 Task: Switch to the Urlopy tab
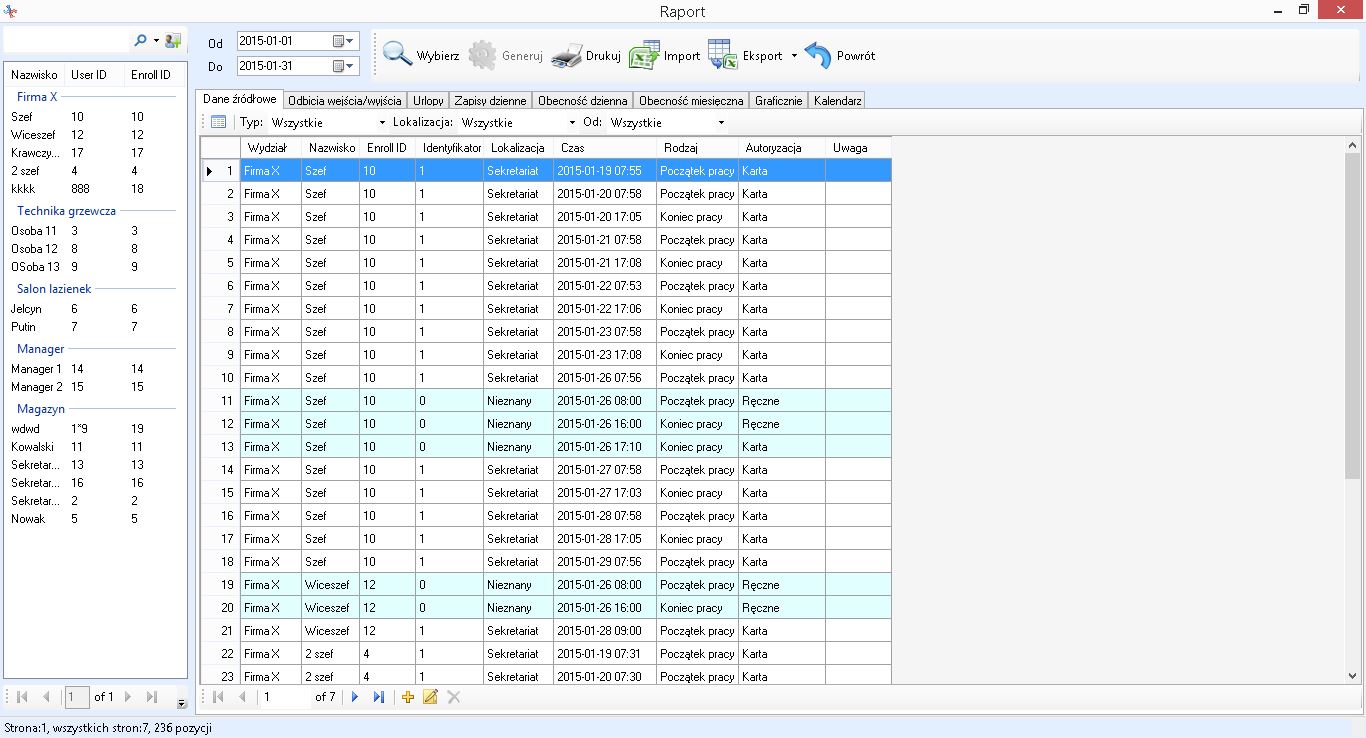[428, 101]
